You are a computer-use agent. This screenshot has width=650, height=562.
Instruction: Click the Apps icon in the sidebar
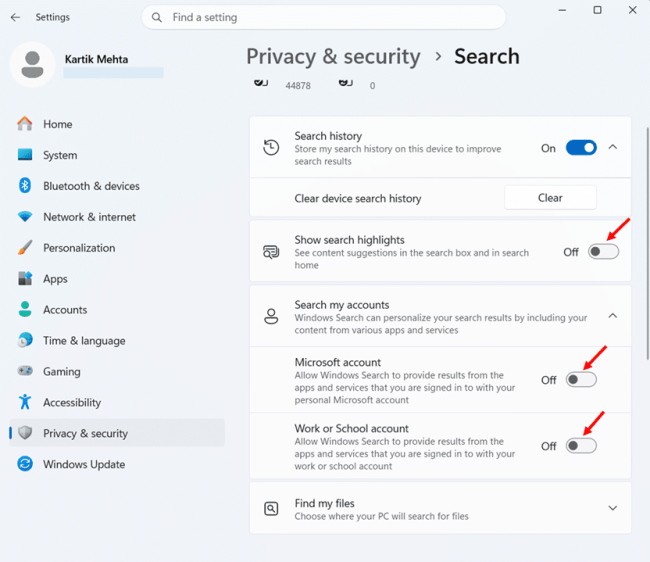click(25, 279)
